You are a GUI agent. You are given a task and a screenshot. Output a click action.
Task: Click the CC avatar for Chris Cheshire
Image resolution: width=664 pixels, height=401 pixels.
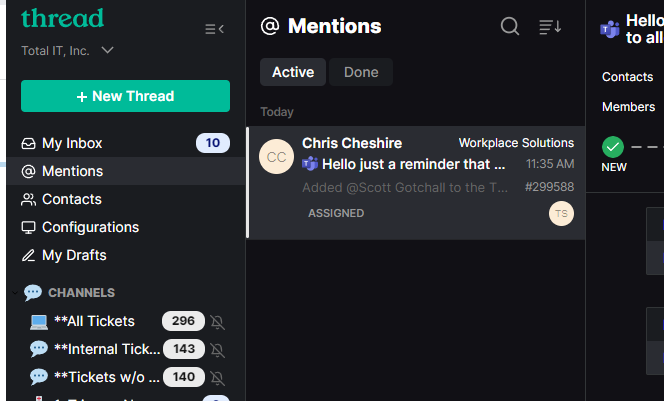(276, 157)
